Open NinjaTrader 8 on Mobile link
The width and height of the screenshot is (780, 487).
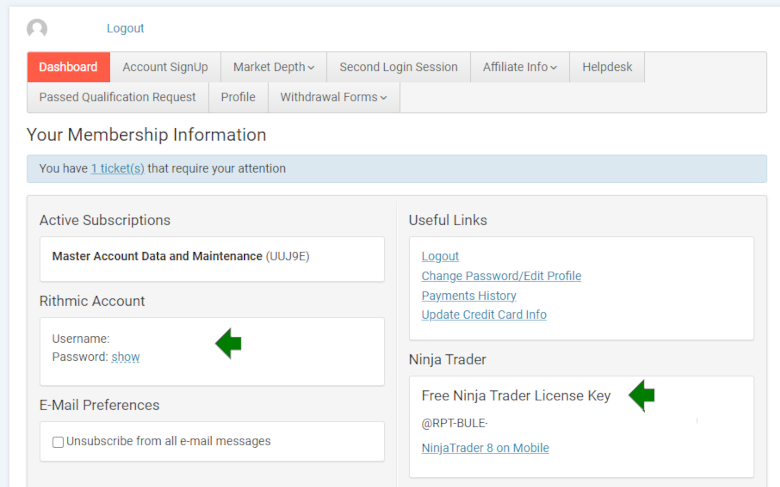coord(485,448)
